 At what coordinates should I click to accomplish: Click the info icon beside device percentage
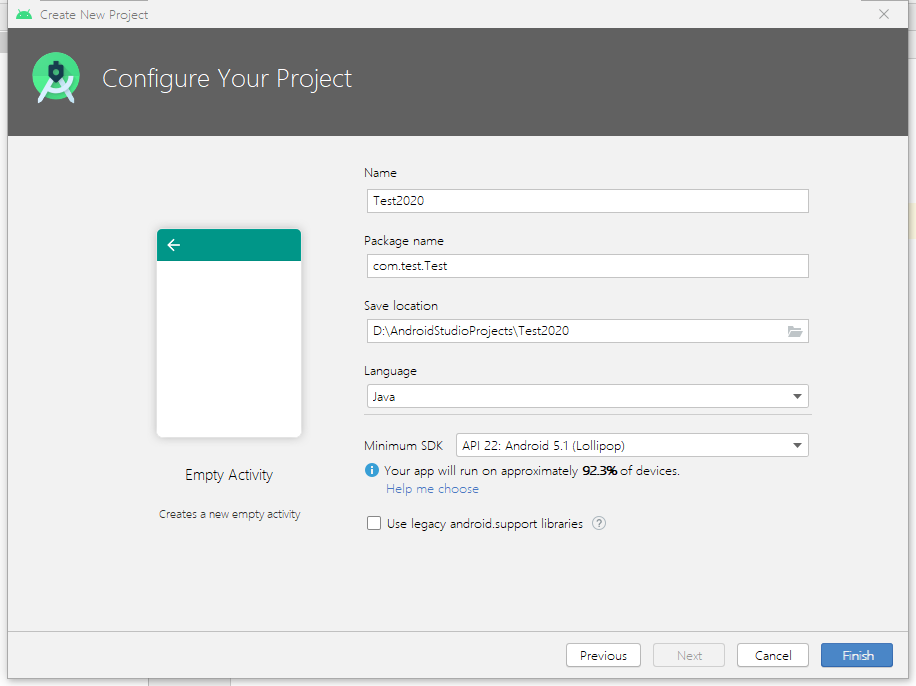(x=372, y=470)
